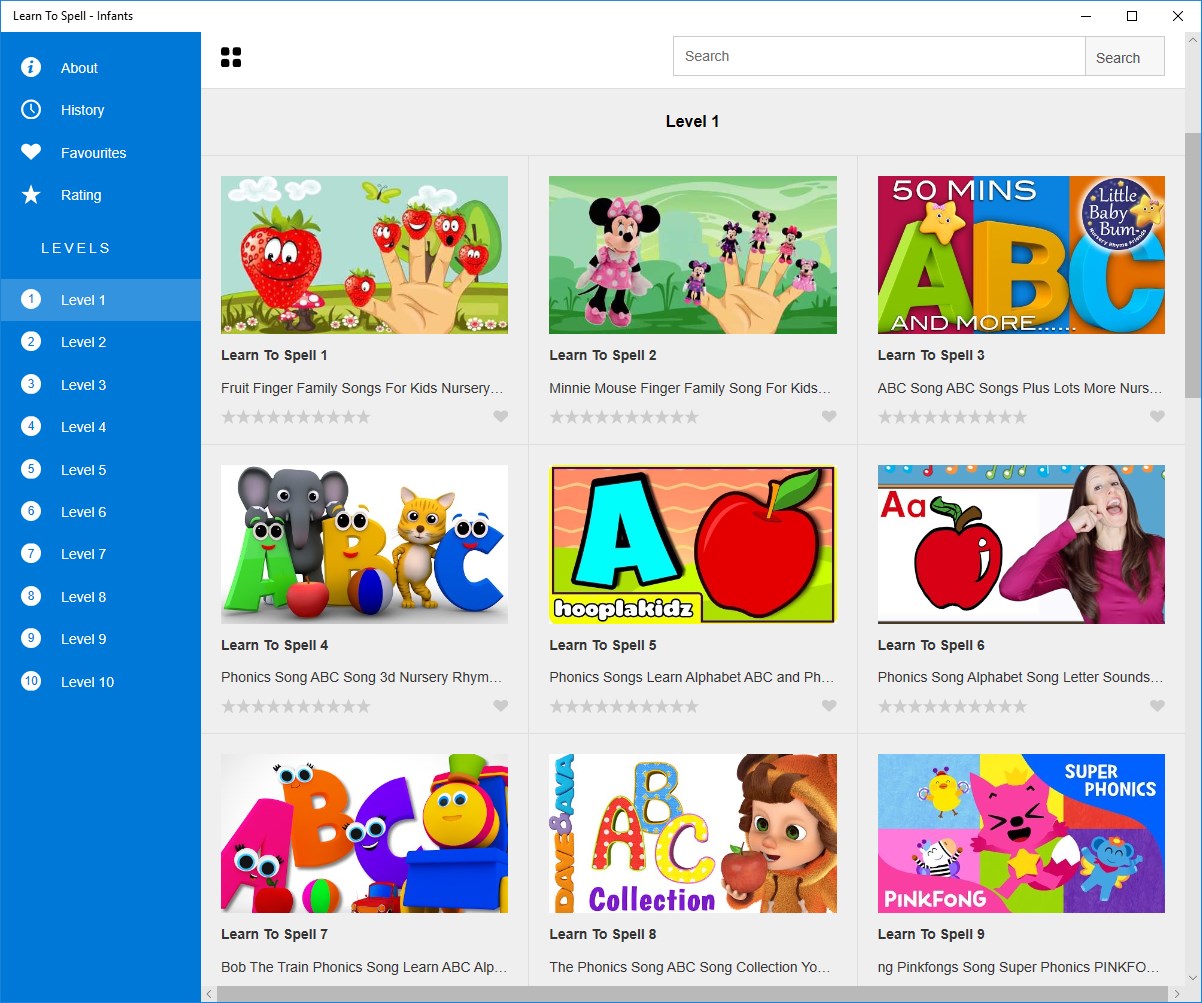Rate Learn To Spell 3 using star bar

coord(952,417)
